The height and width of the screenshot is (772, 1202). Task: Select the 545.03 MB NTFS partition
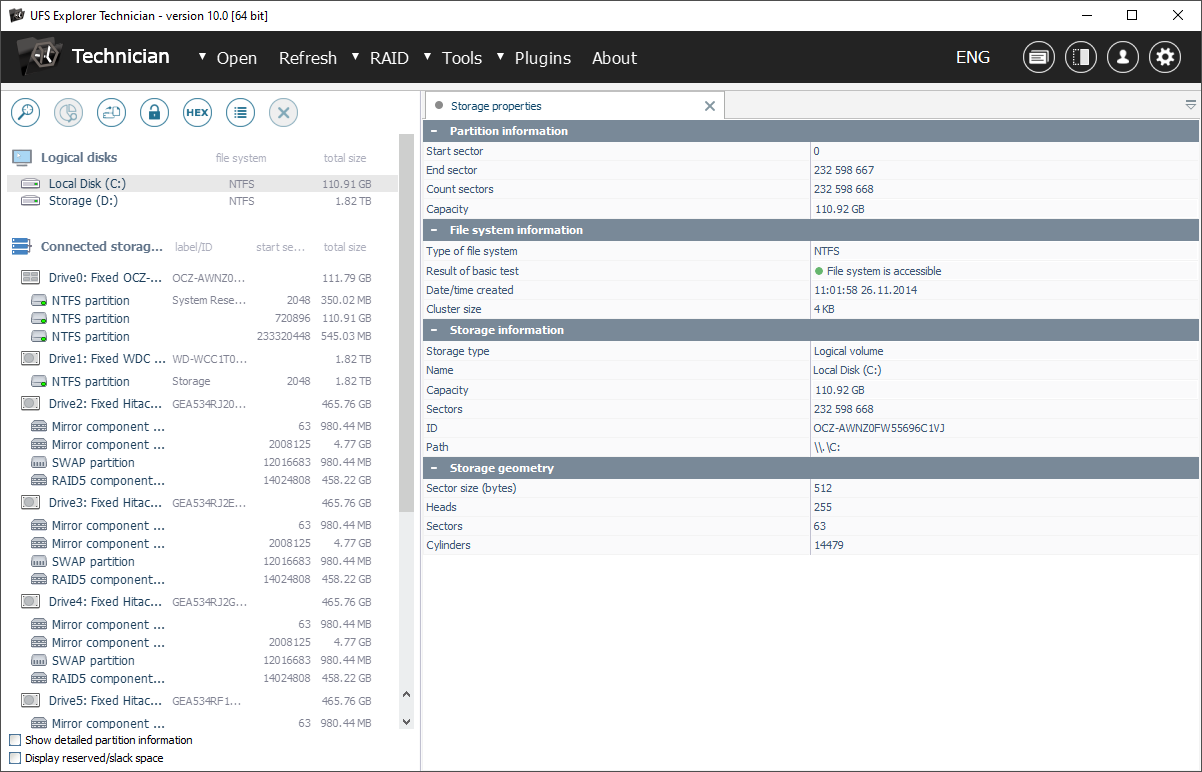click(202, 336)
